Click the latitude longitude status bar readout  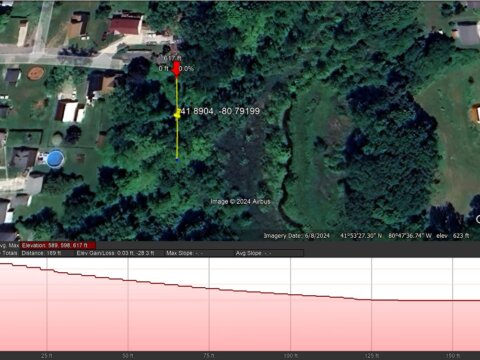386,236
